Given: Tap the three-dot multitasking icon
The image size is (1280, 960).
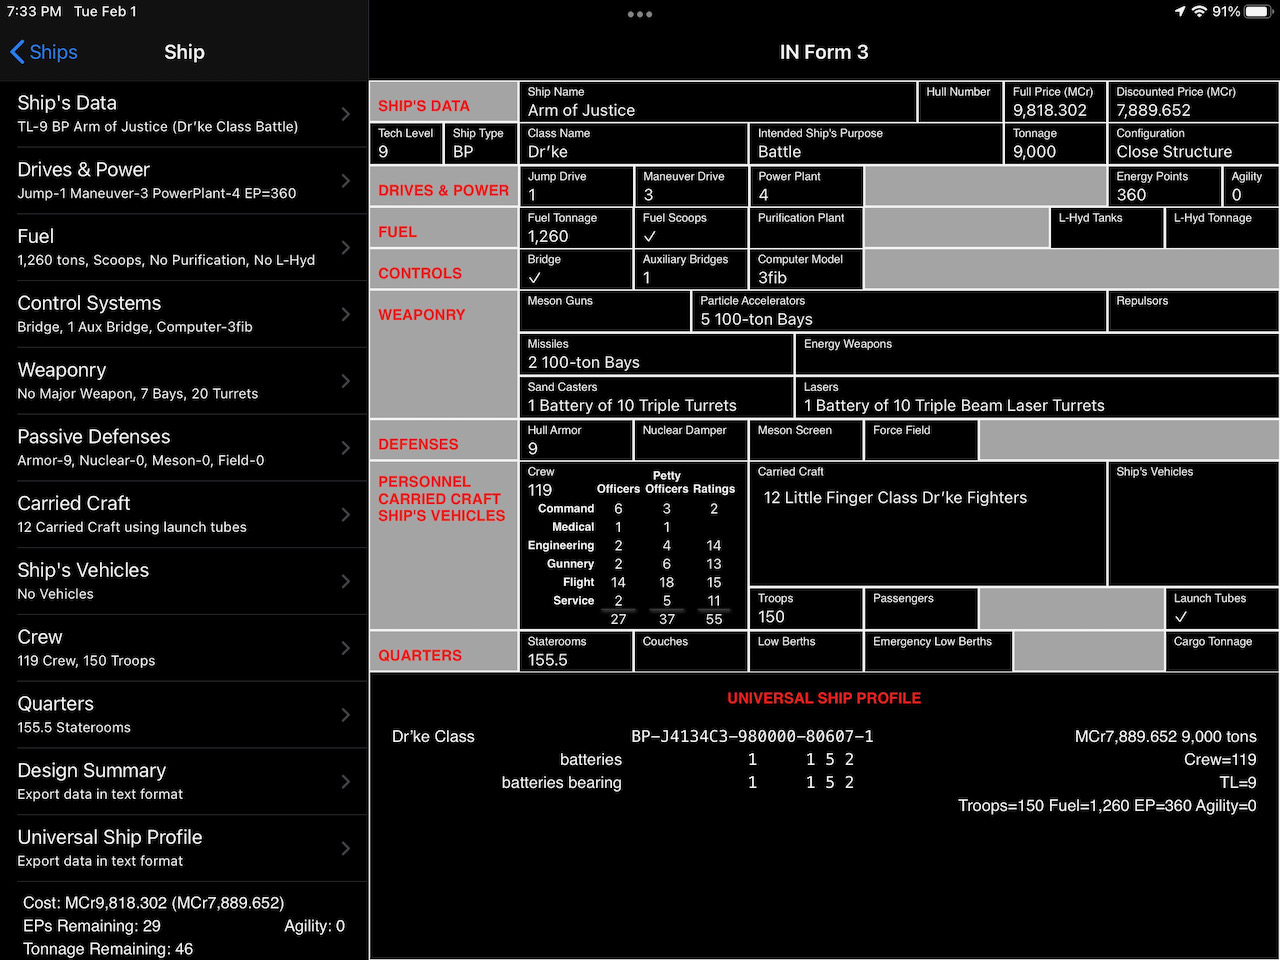Looking at the screenshot, I should click(640, 14).
